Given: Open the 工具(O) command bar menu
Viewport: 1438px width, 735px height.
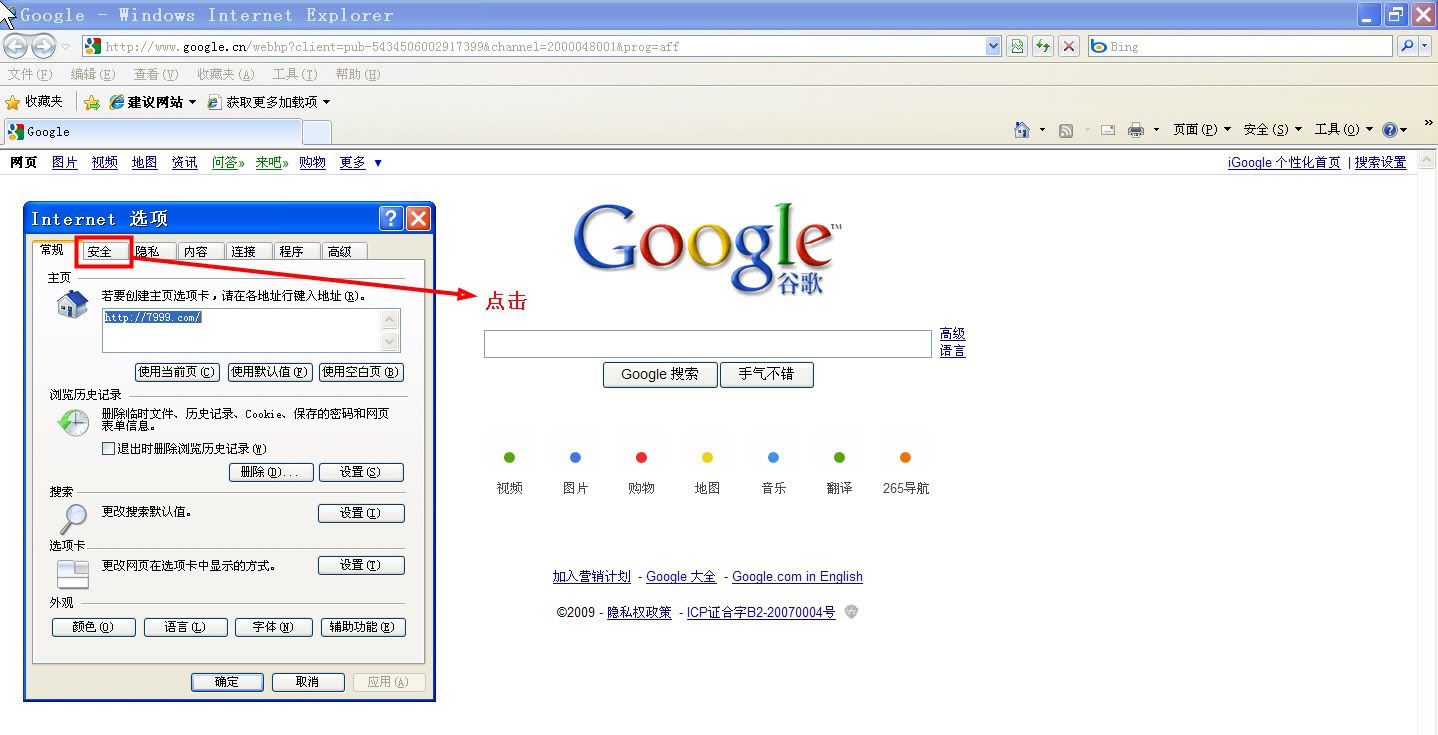Looking at the screenshot, I should click(1344, 130).
